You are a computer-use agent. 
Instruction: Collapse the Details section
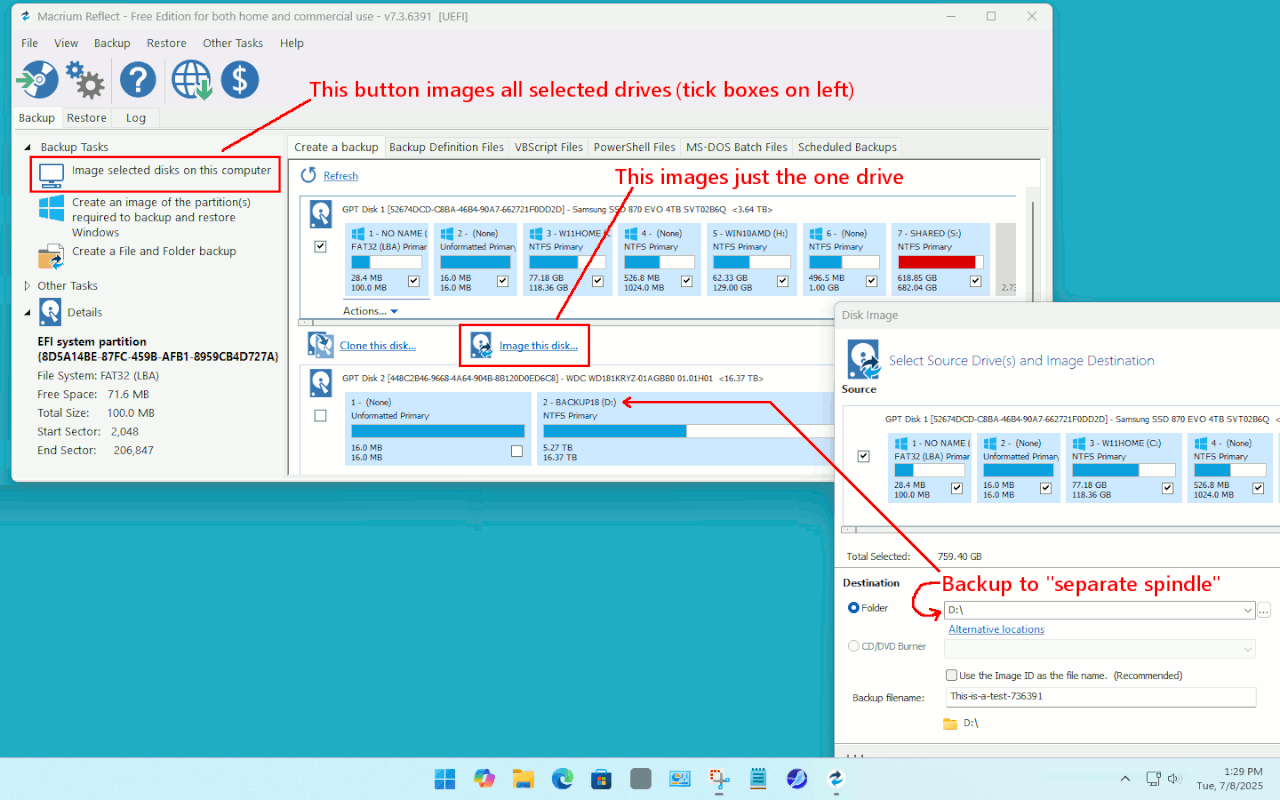[28, 312]
